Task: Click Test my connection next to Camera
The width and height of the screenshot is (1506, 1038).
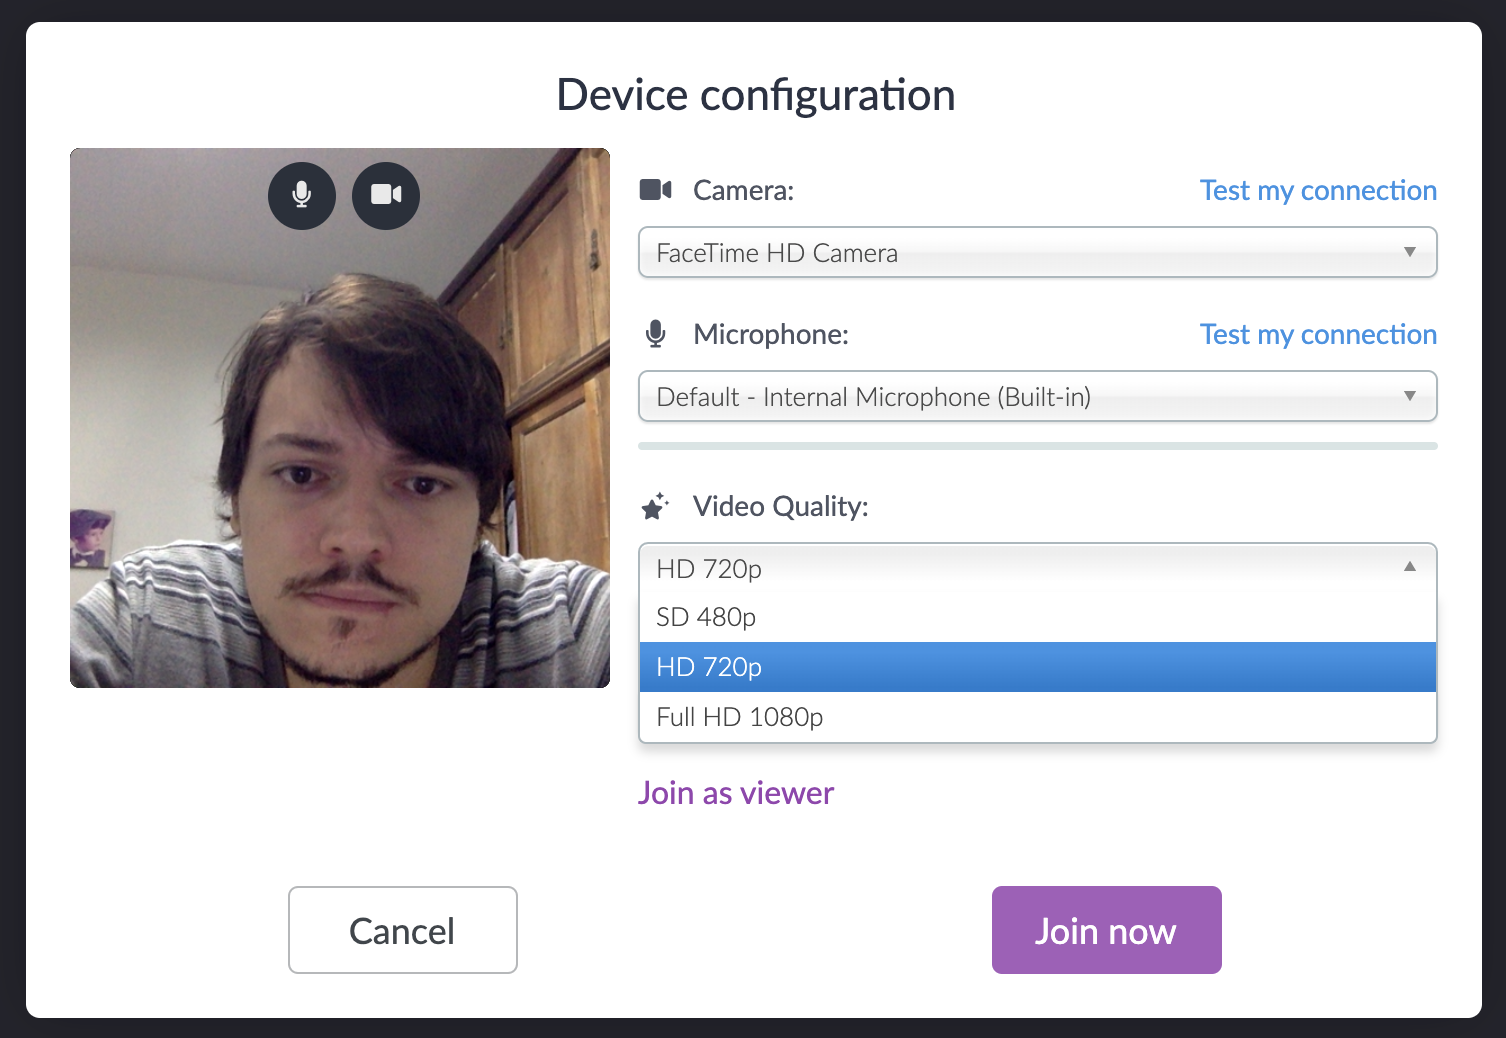Action: click(x=1318, y=191)
